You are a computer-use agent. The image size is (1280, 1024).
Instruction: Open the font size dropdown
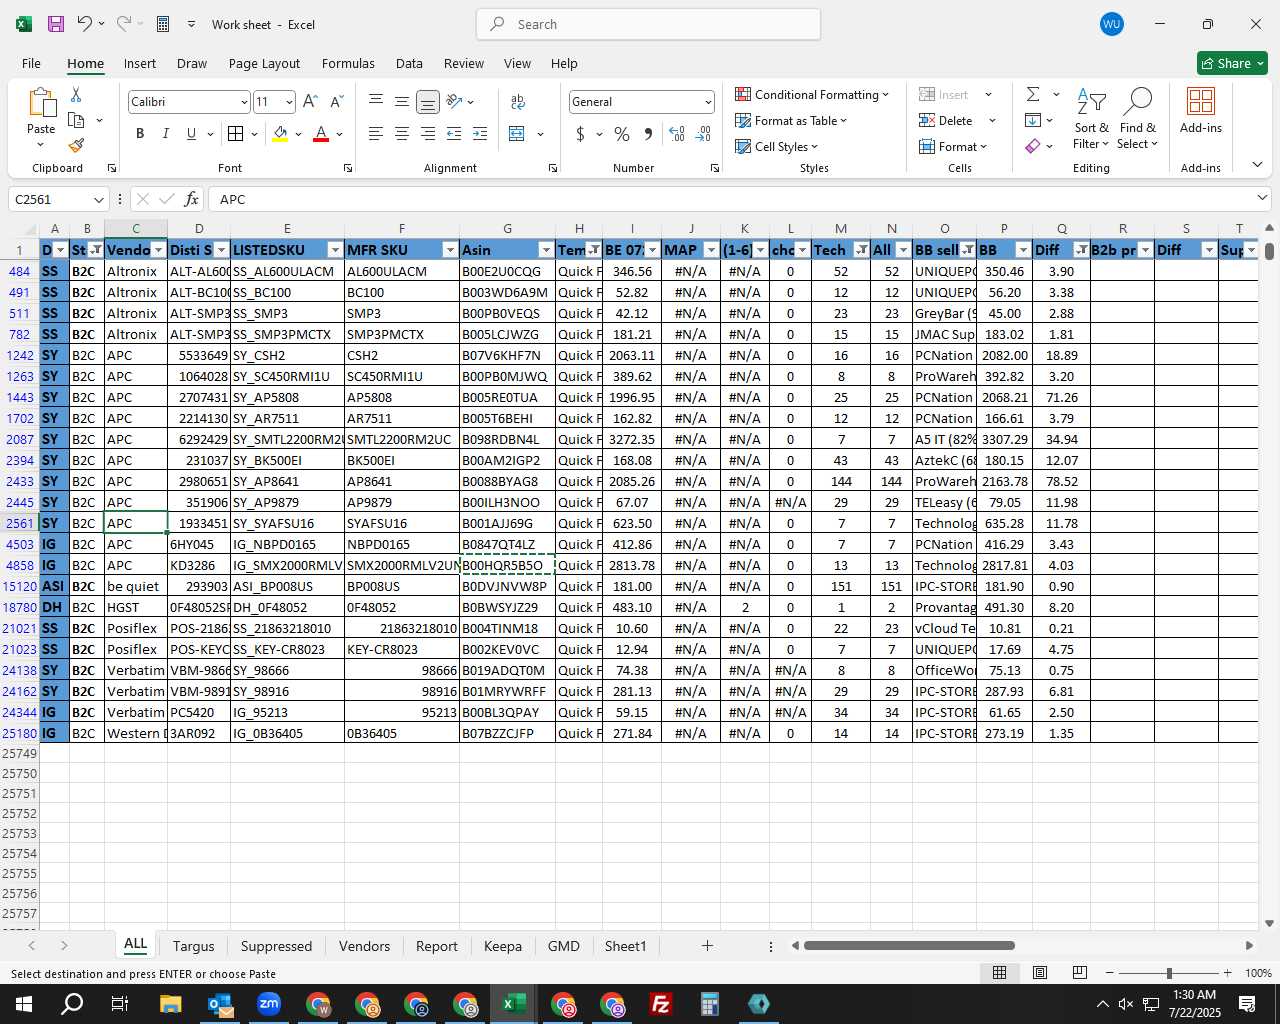click(289, 102)
